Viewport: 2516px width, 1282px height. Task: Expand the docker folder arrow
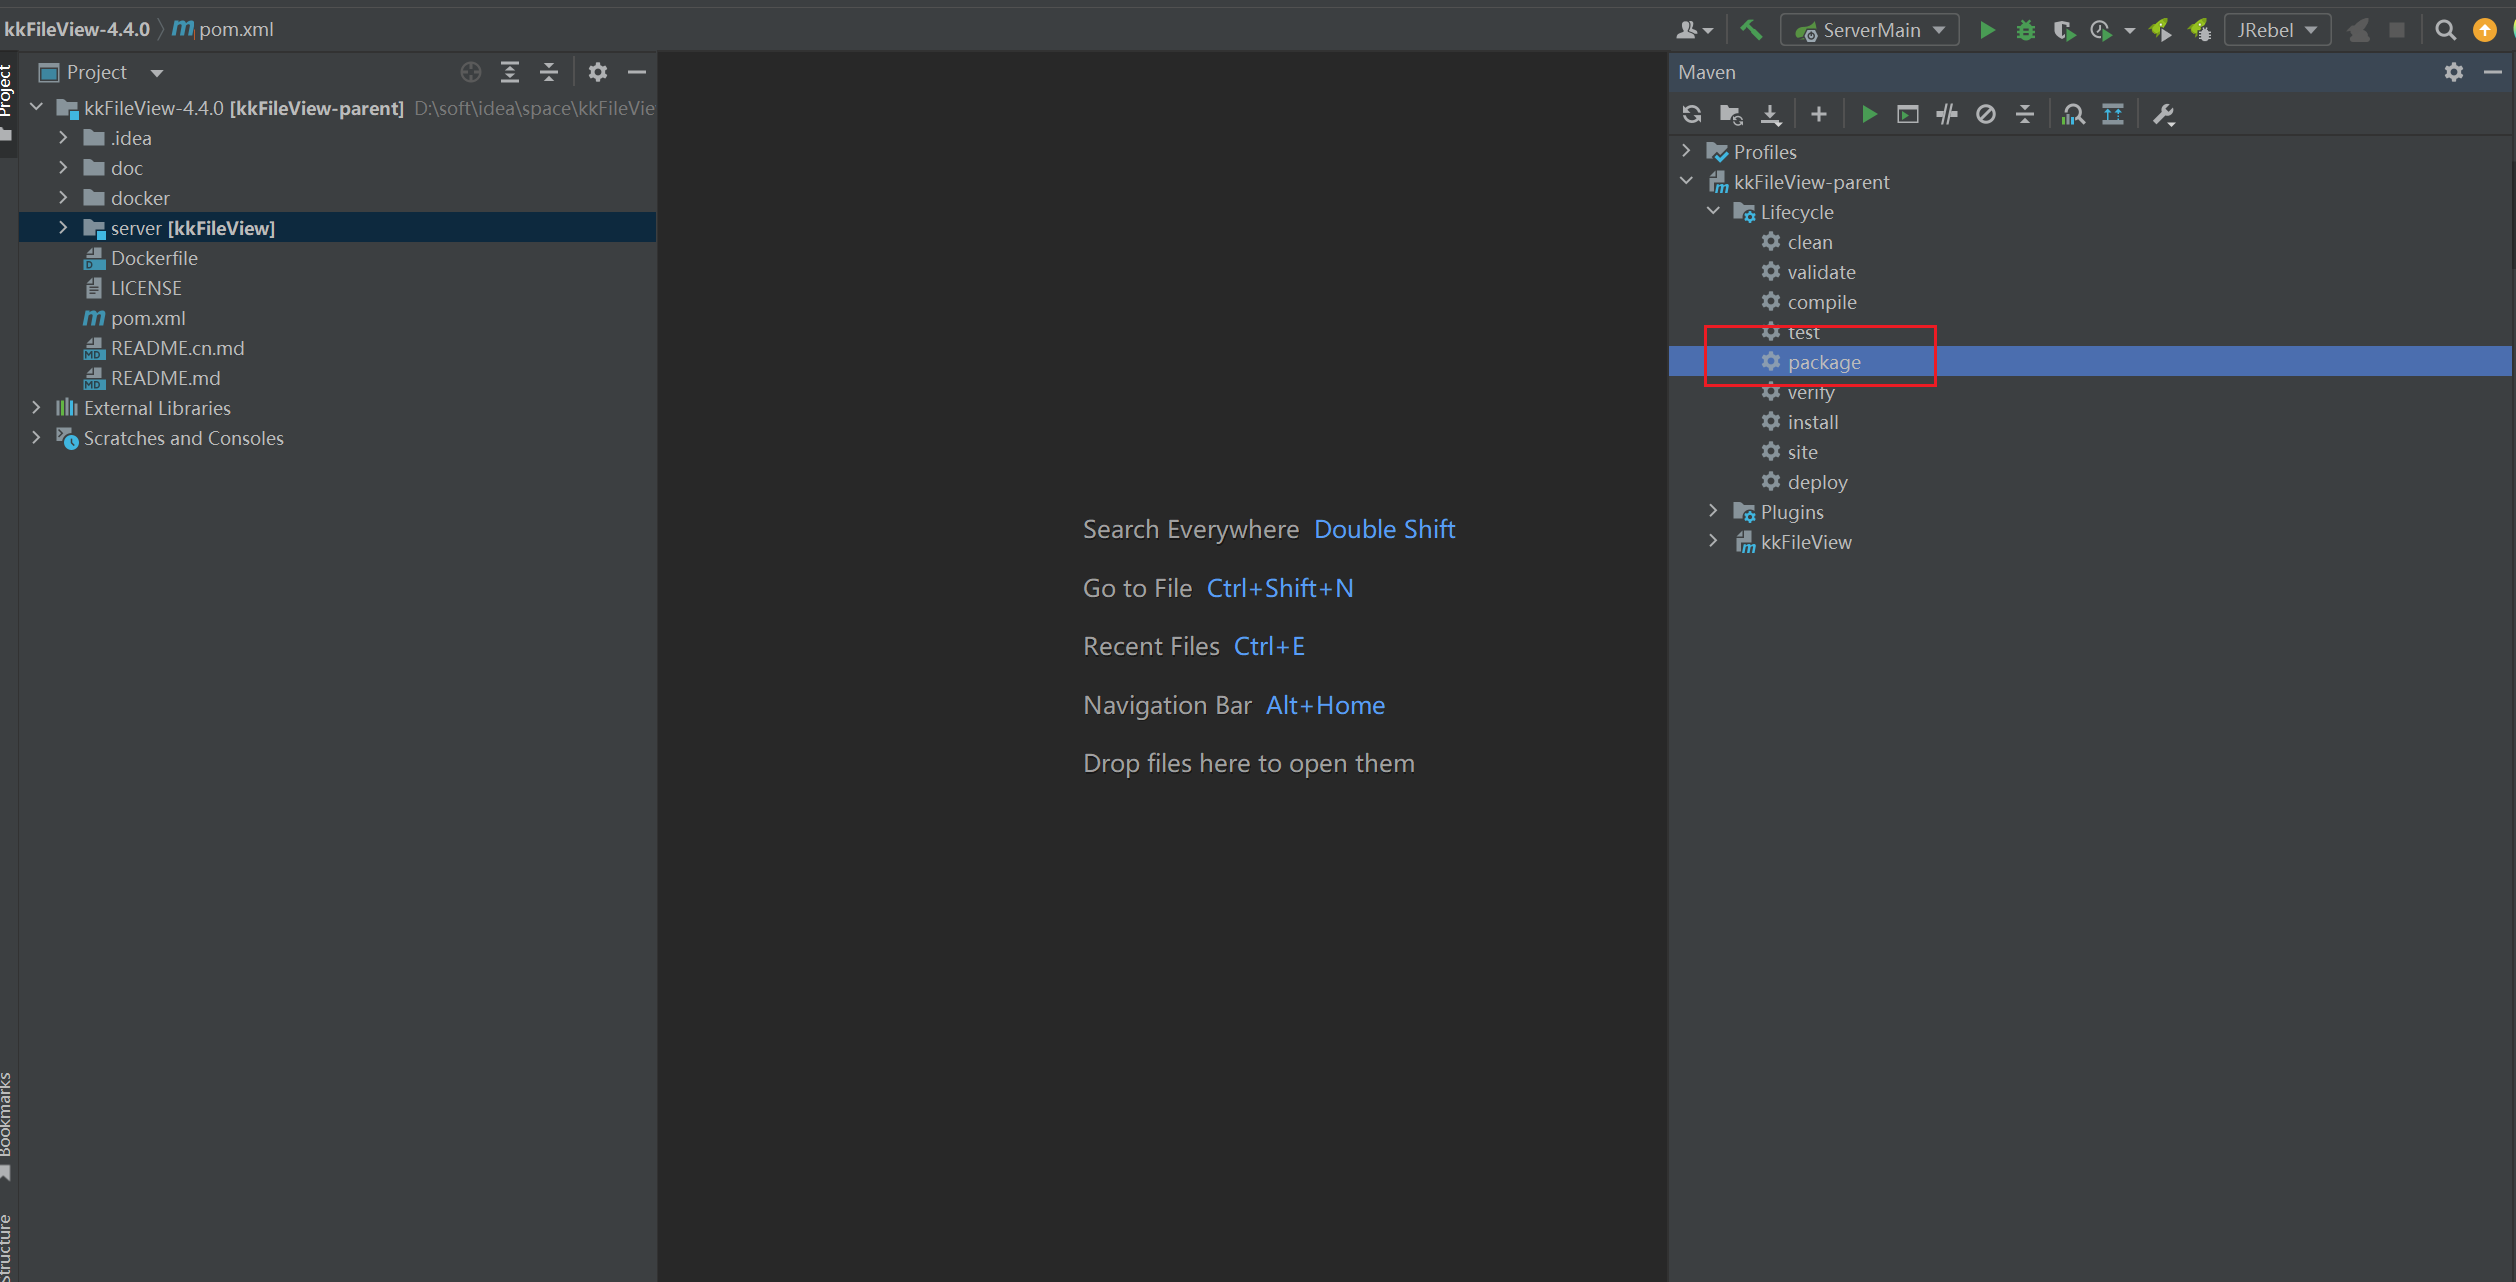tap(63, 198)
